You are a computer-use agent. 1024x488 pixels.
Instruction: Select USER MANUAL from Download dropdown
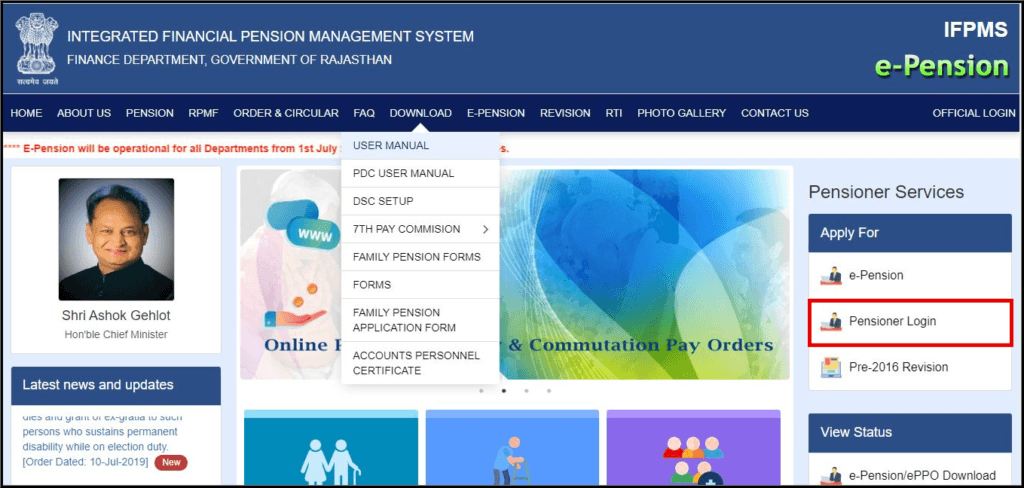click(x=420, y=146)
